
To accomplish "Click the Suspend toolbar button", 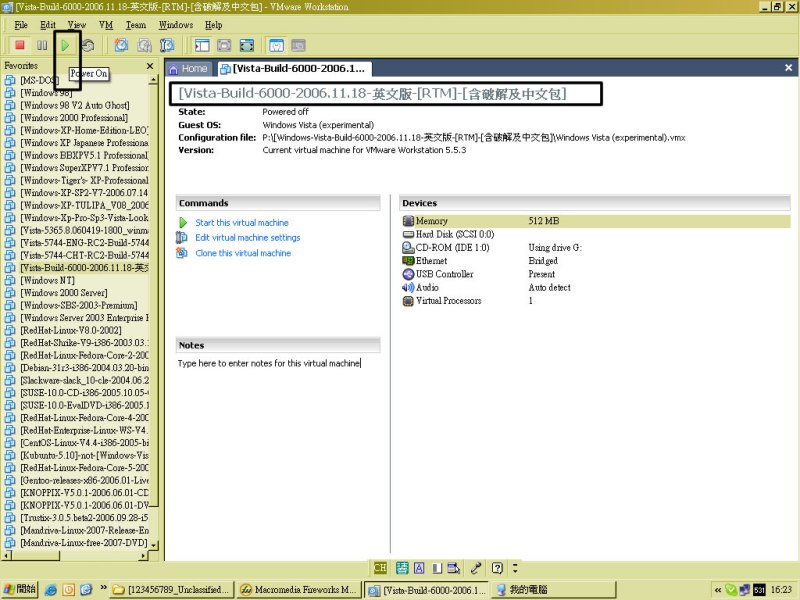I will click(x=42, y=45).
